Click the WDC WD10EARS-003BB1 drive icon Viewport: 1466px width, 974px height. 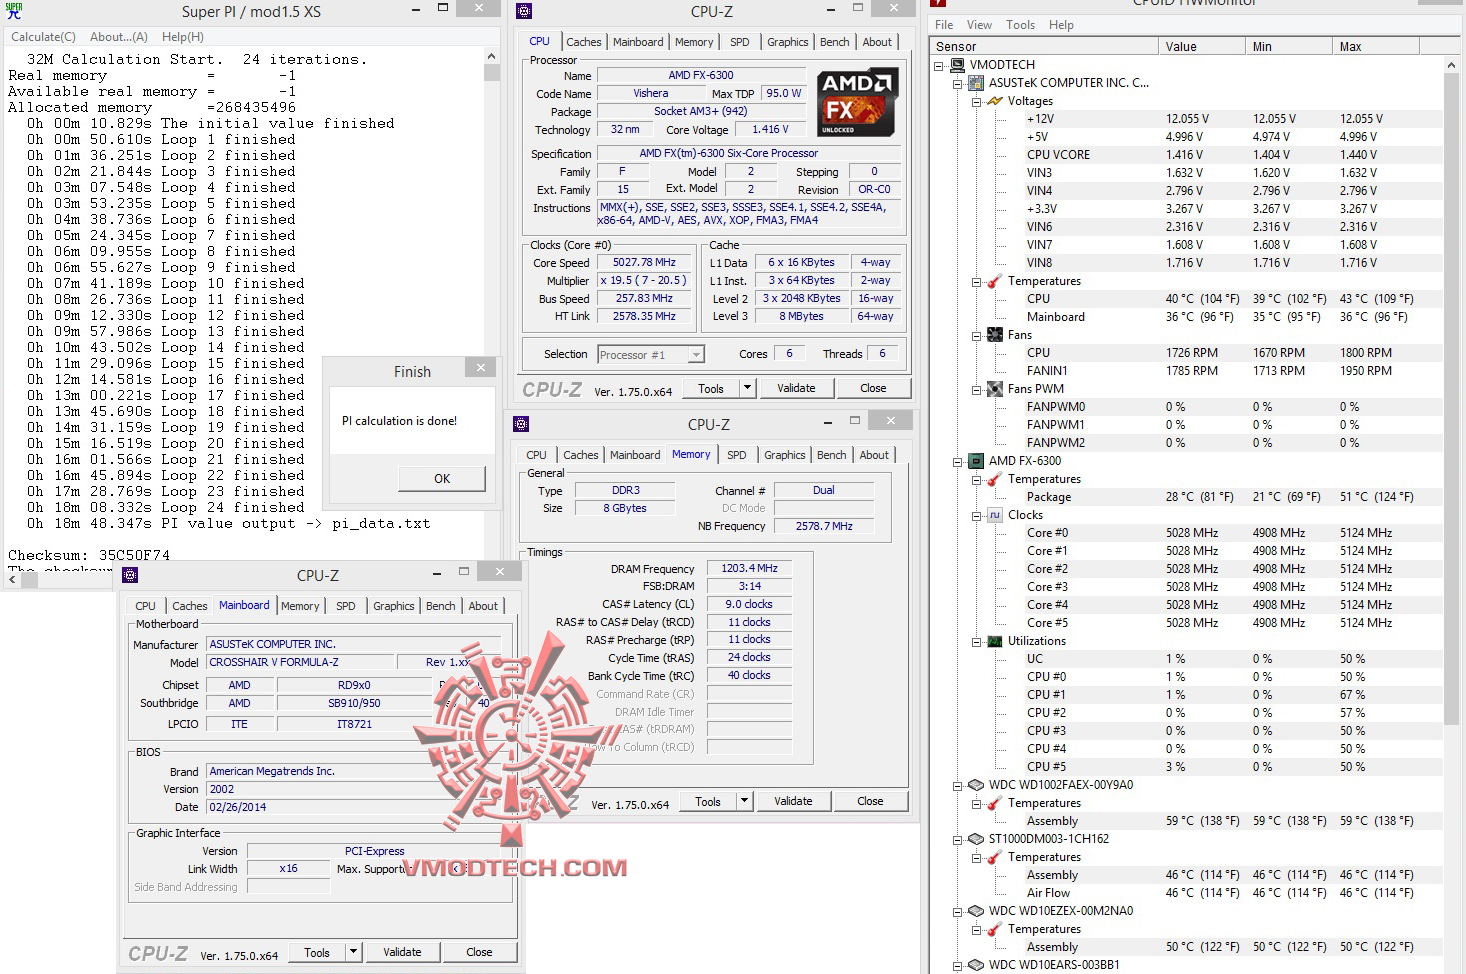pos(978,965)
